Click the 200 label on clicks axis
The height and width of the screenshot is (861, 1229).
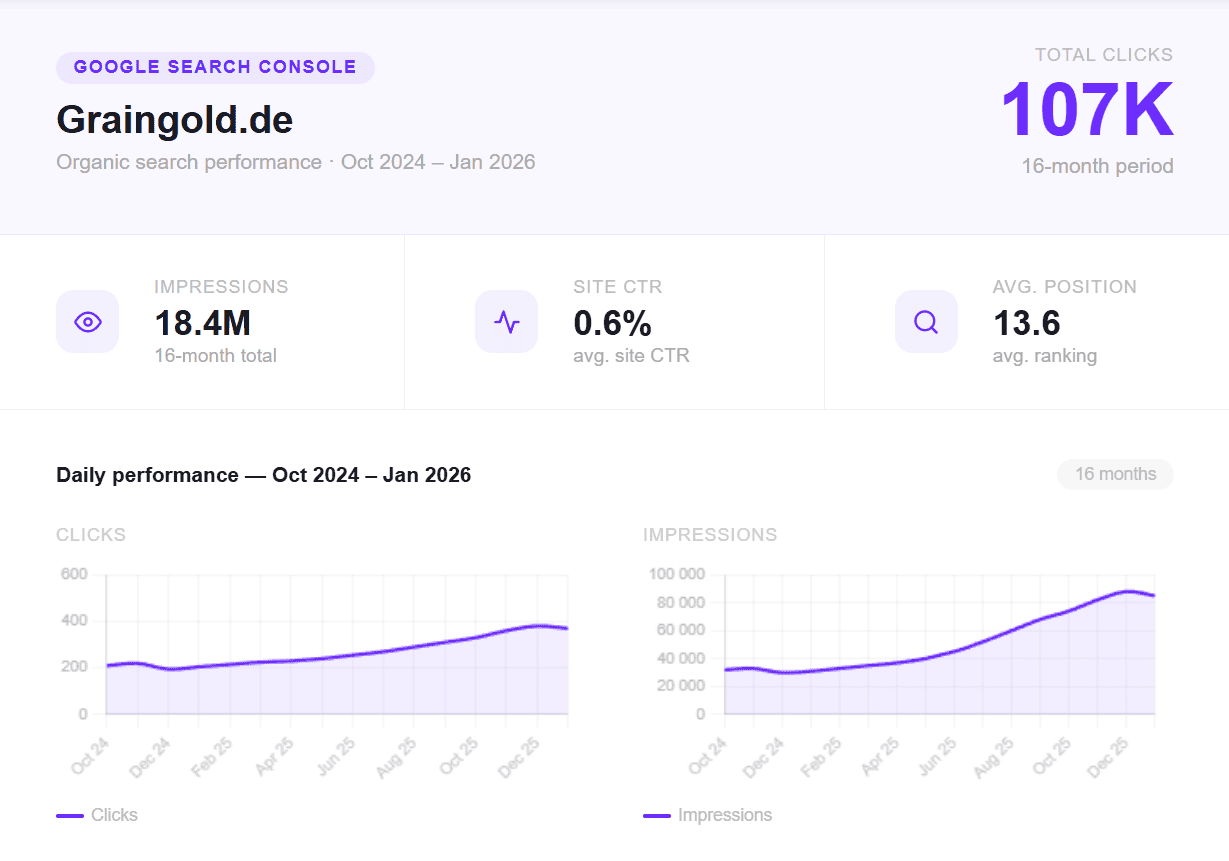click(74, 667)
